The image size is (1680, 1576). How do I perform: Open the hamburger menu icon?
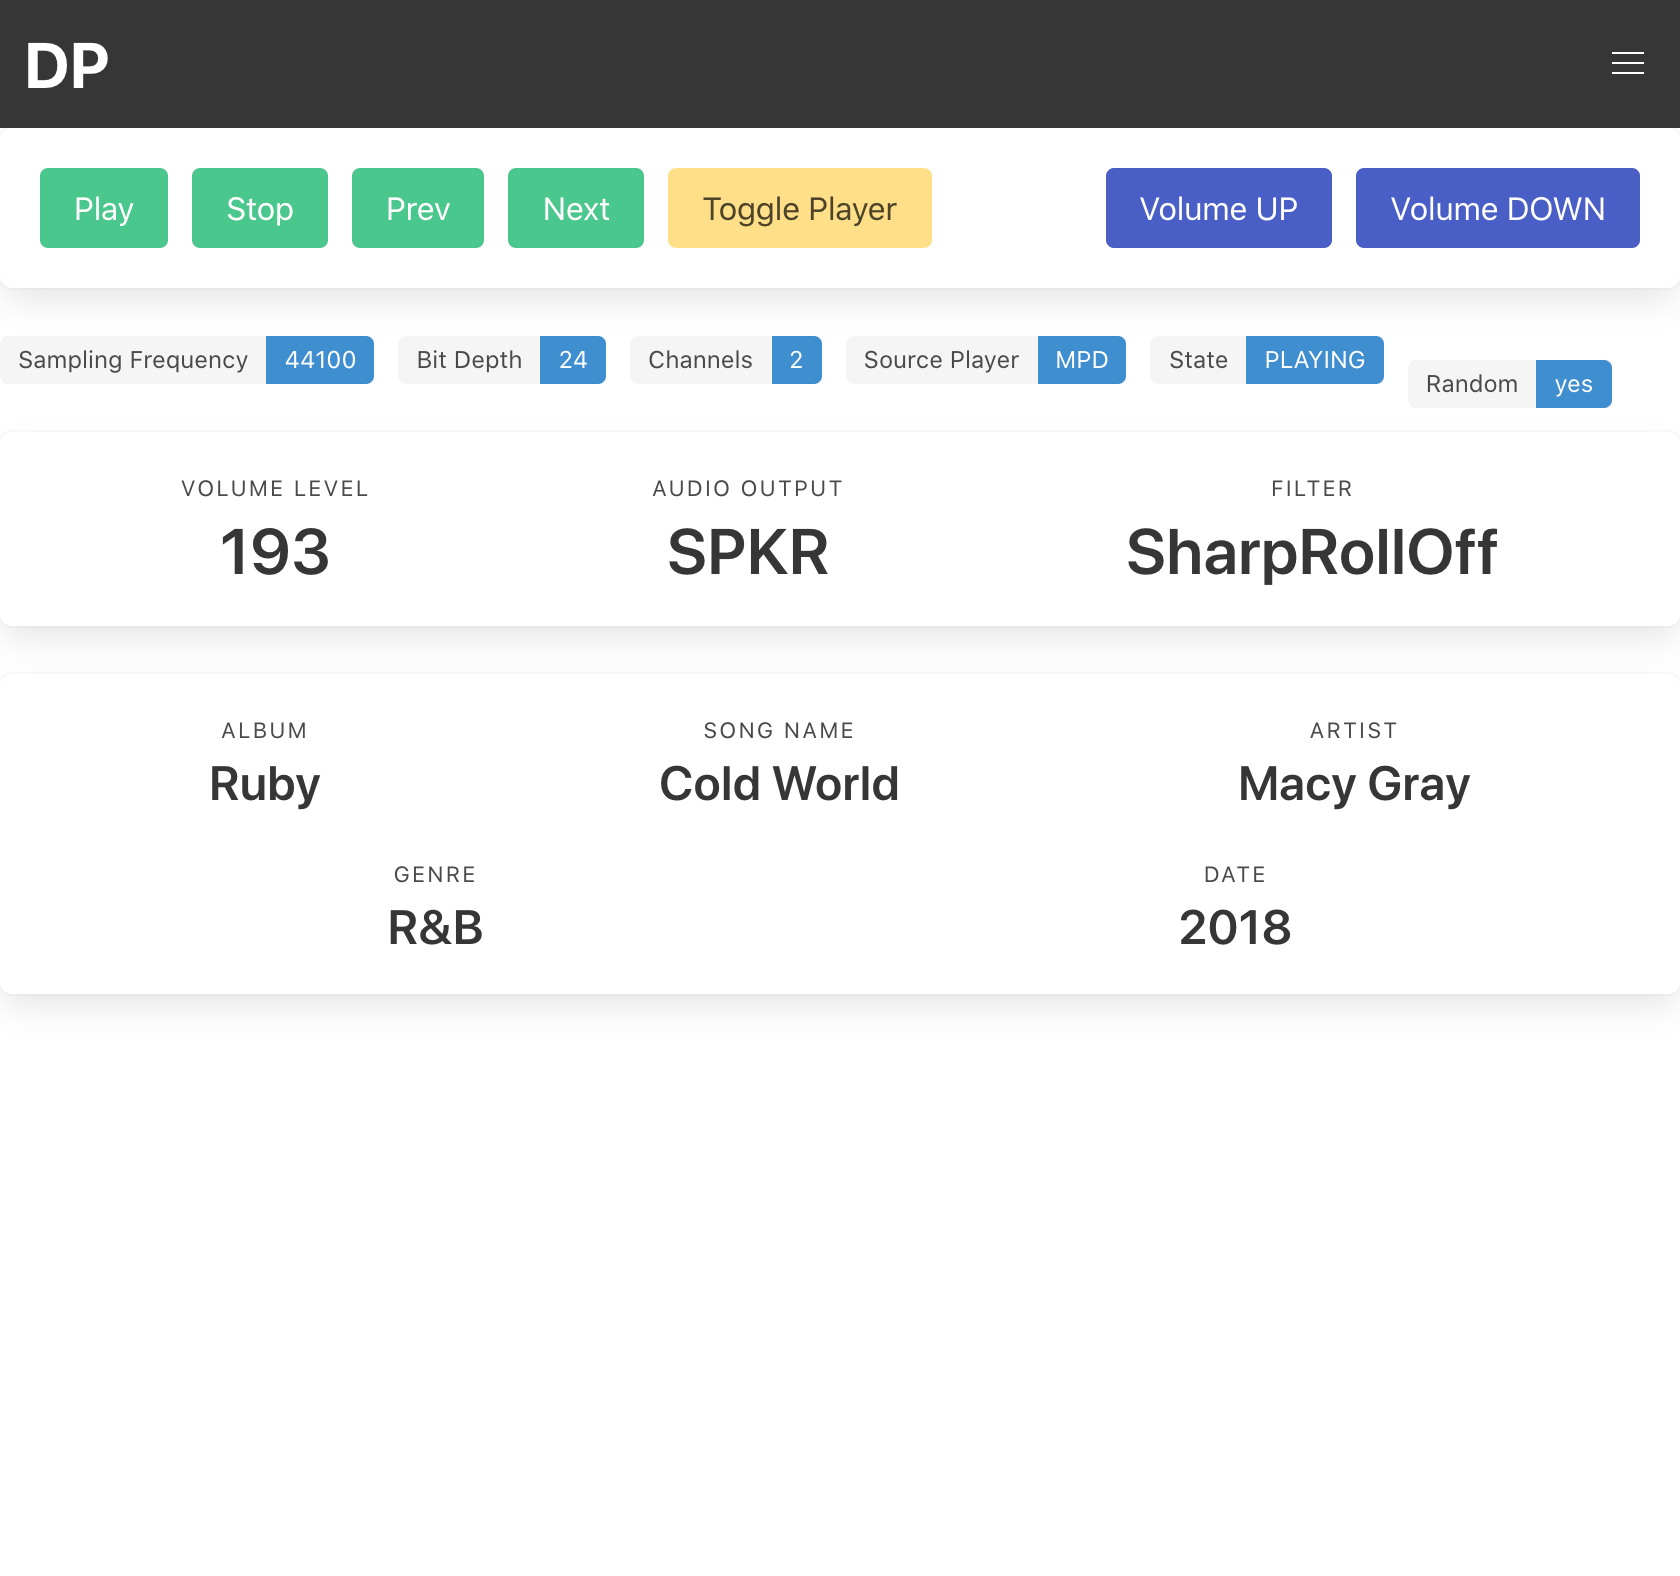click(1627, 64)
